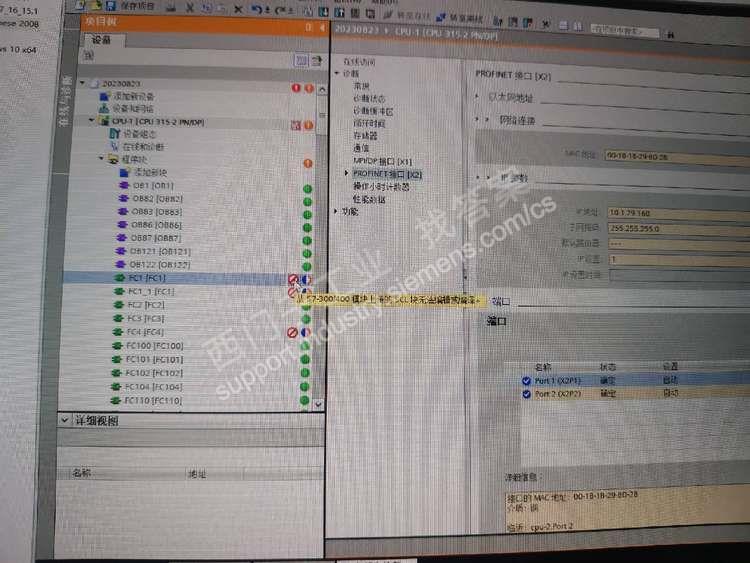This screenshot has width=750, height=563.
Task: Collapse the CPU-1 [CPU 315-2 PN/DP] node
Action: point(91,121)
